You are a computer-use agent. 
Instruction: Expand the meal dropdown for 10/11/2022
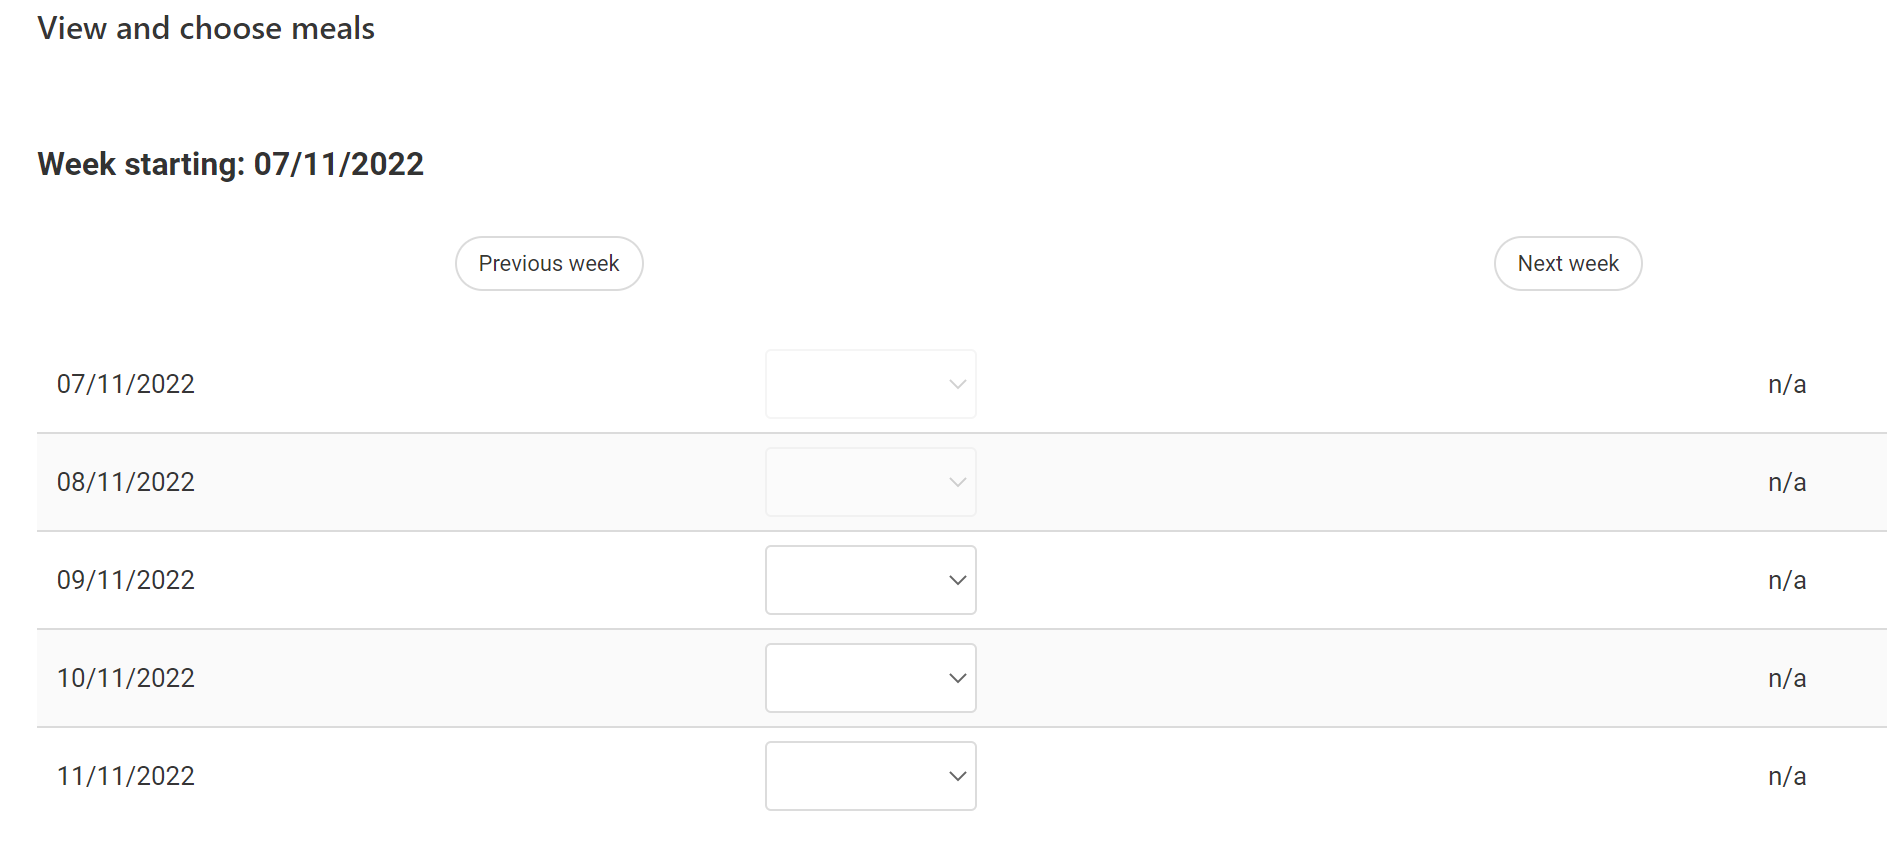[x=870, y=678]
